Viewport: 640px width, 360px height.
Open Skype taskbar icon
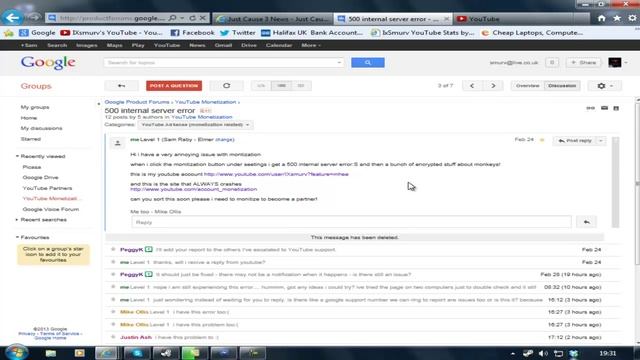136,353
